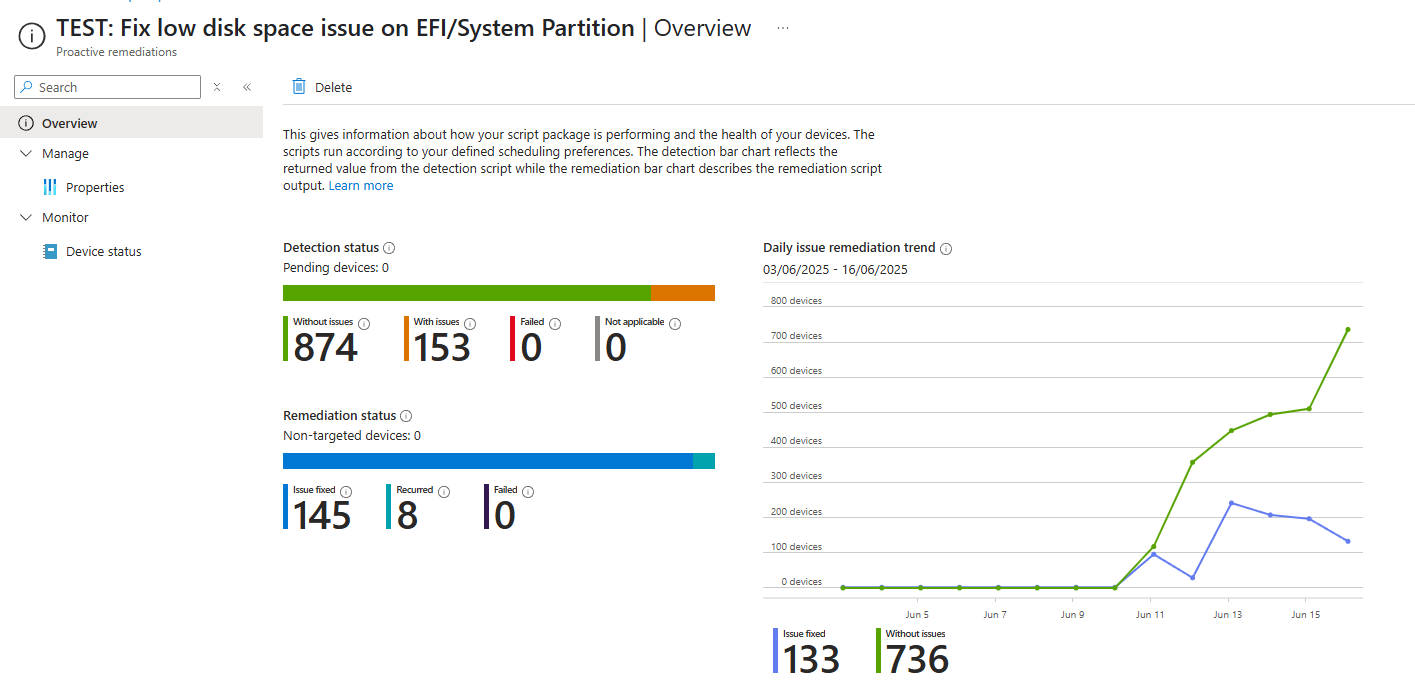The height and width of the screenshot is (687, 1415).
Task: Click the 874 Without issues count
Action: click(x=325, y=348)
